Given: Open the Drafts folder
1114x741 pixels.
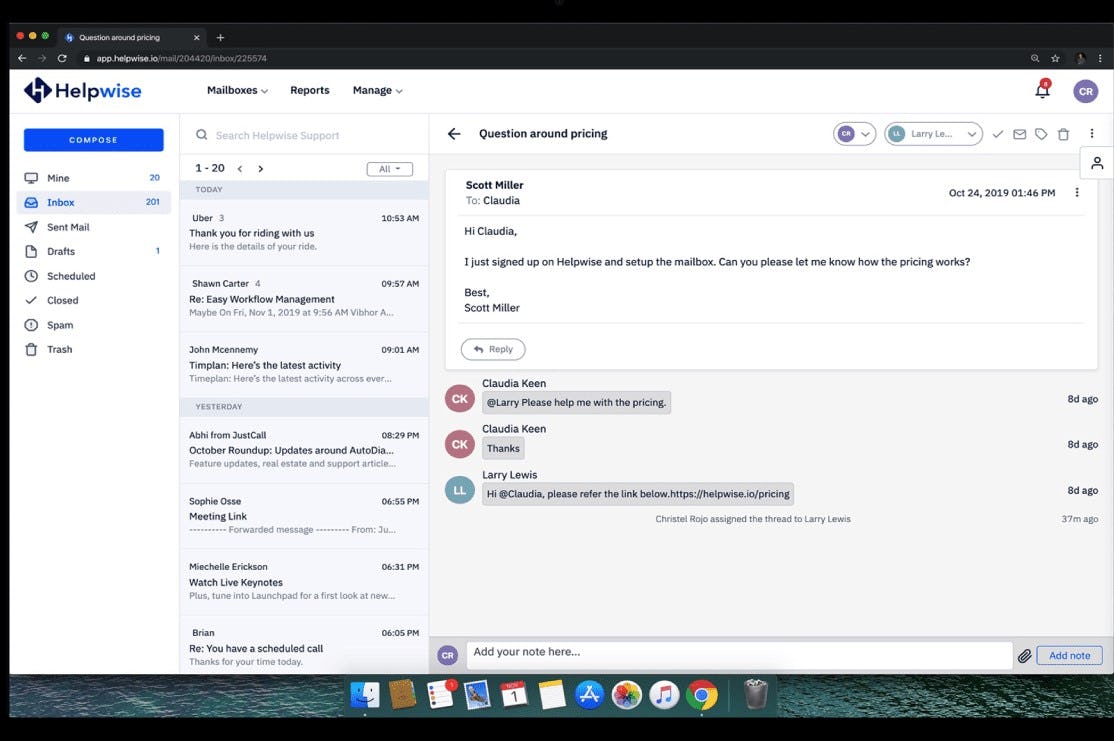Looking at the screenshot, I should 93,251.
